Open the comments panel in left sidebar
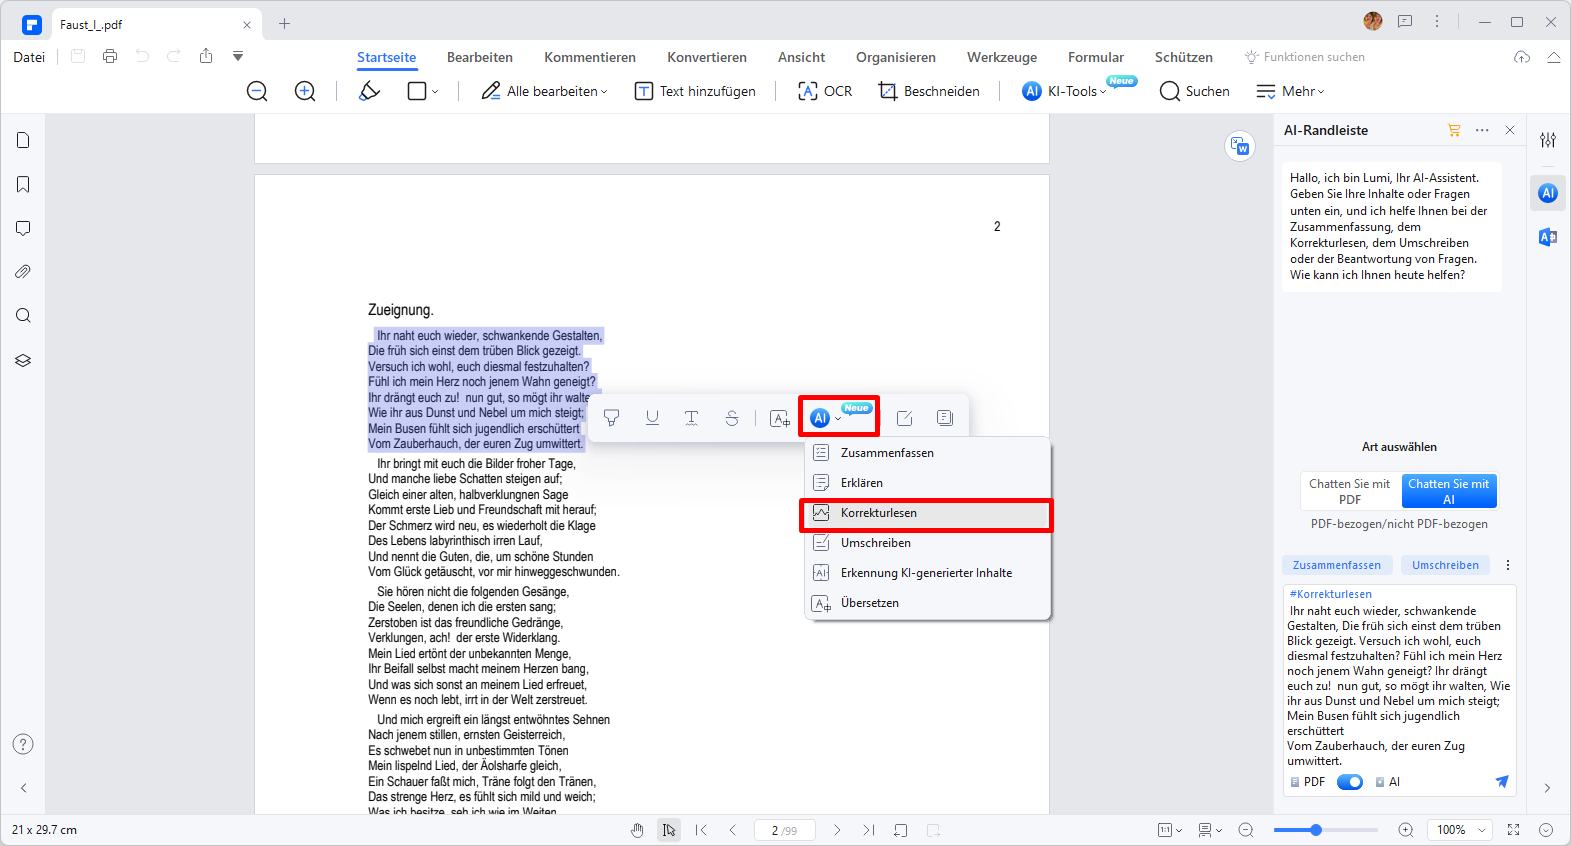This screenshot has height=846, width=1571. [23, 228]
